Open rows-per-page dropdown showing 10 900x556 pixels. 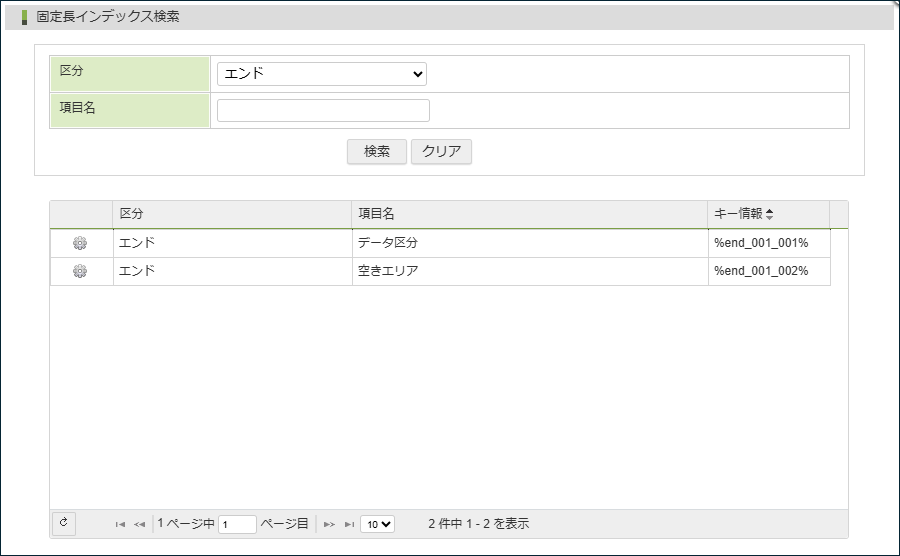click(x=378, y=524)
